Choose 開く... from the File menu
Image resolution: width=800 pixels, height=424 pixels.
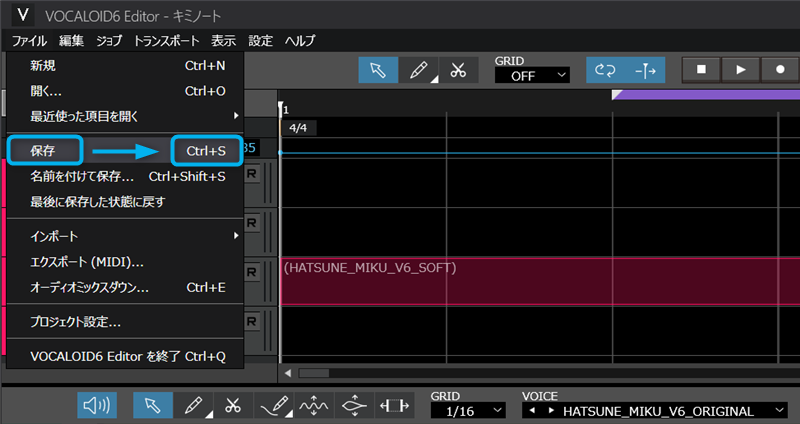(x=126, y=91)
